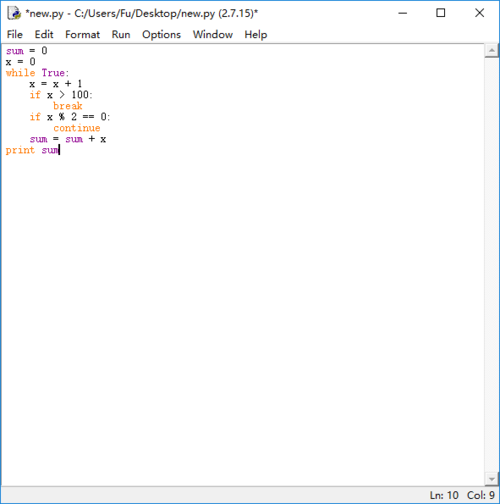Click the vertical scrollbar track
The height and width of the screenshot is (504, 500).
[x=491, y=265]
